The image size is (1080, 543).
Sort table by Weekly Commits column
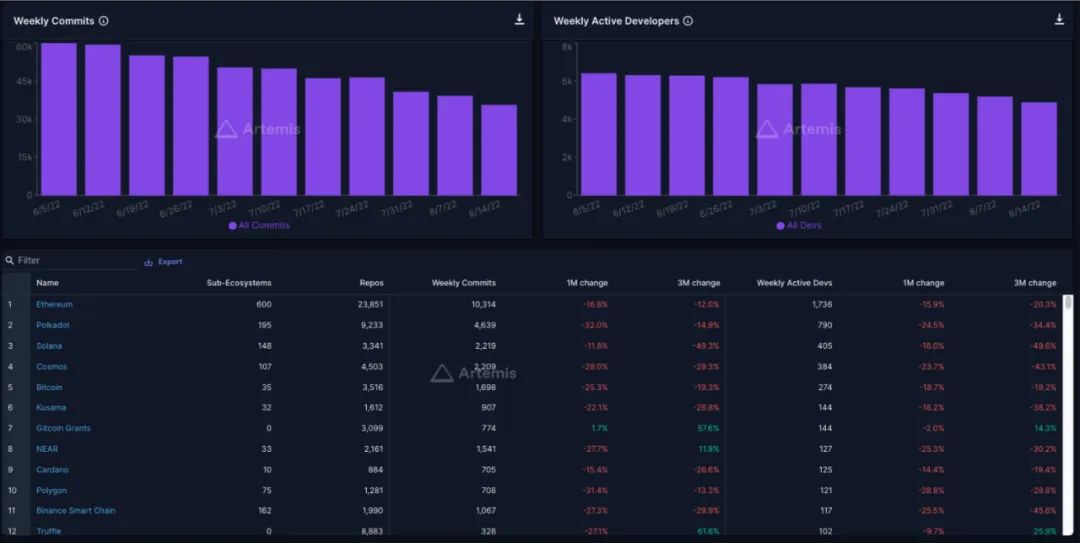click(463, 283)
